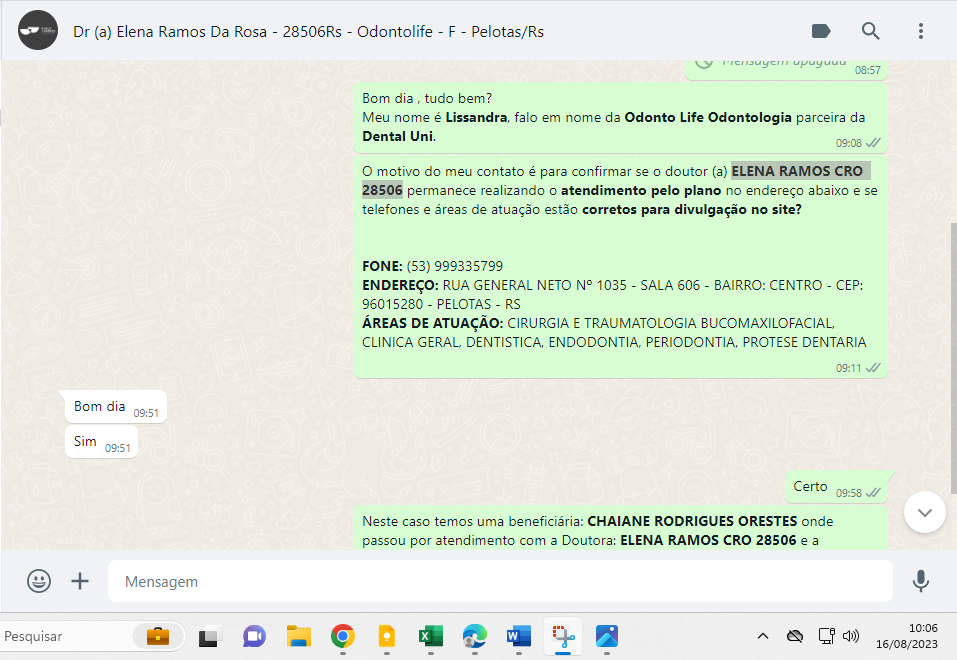The width and height of the screenshot is (957, 660).
Task: Click the ÁREAS DE ATUAÇÃO text line
Action: [x=614, y=333]
